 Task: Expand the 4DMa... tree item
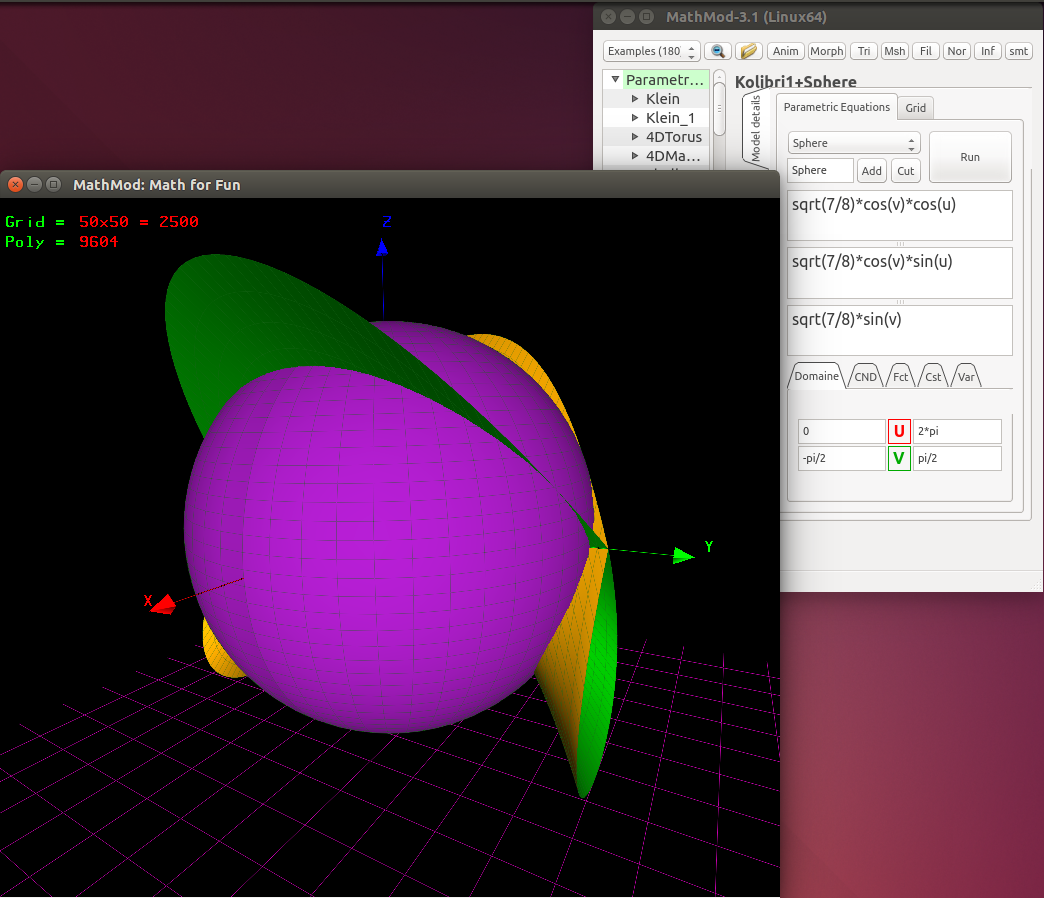(635, 156)
